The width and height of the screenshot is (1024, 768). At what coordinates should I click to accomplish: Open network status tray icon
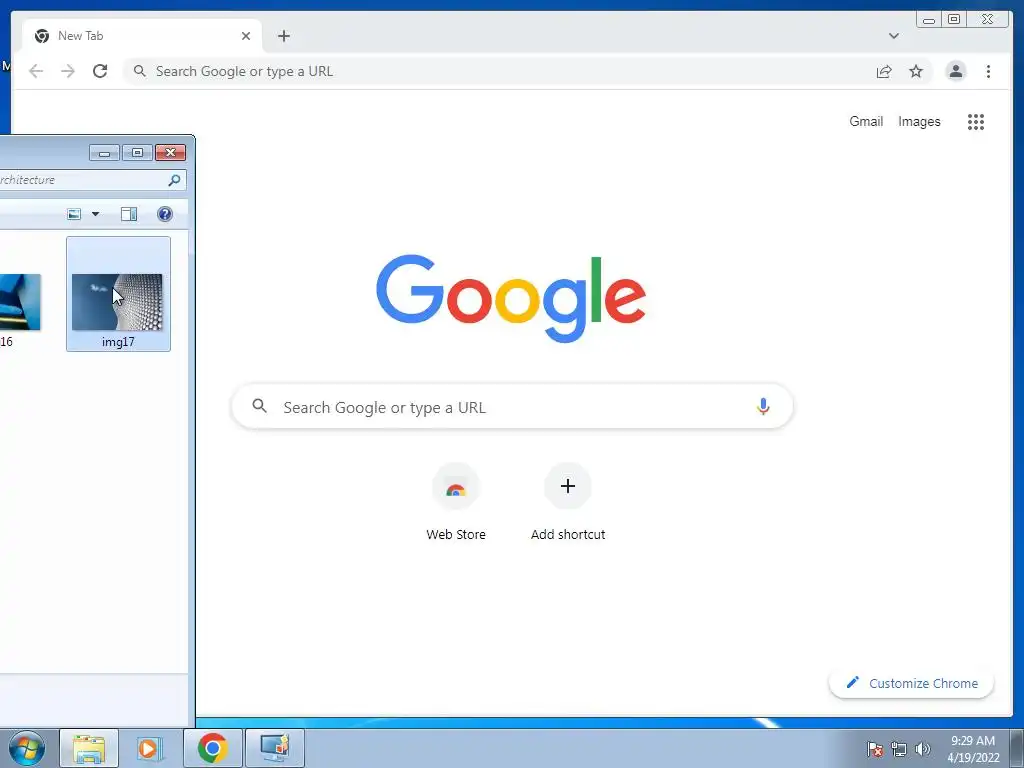(899, 749)
